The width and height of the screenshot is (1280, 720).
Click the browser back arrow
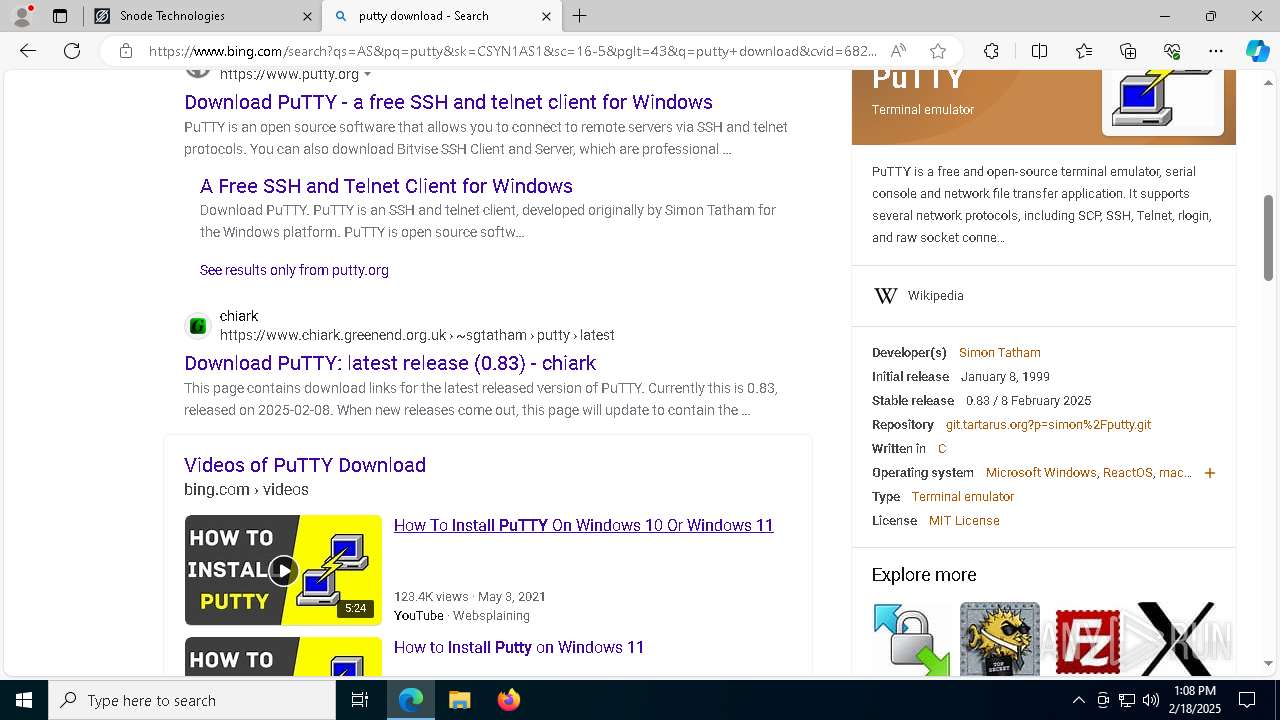click(28, 51)
